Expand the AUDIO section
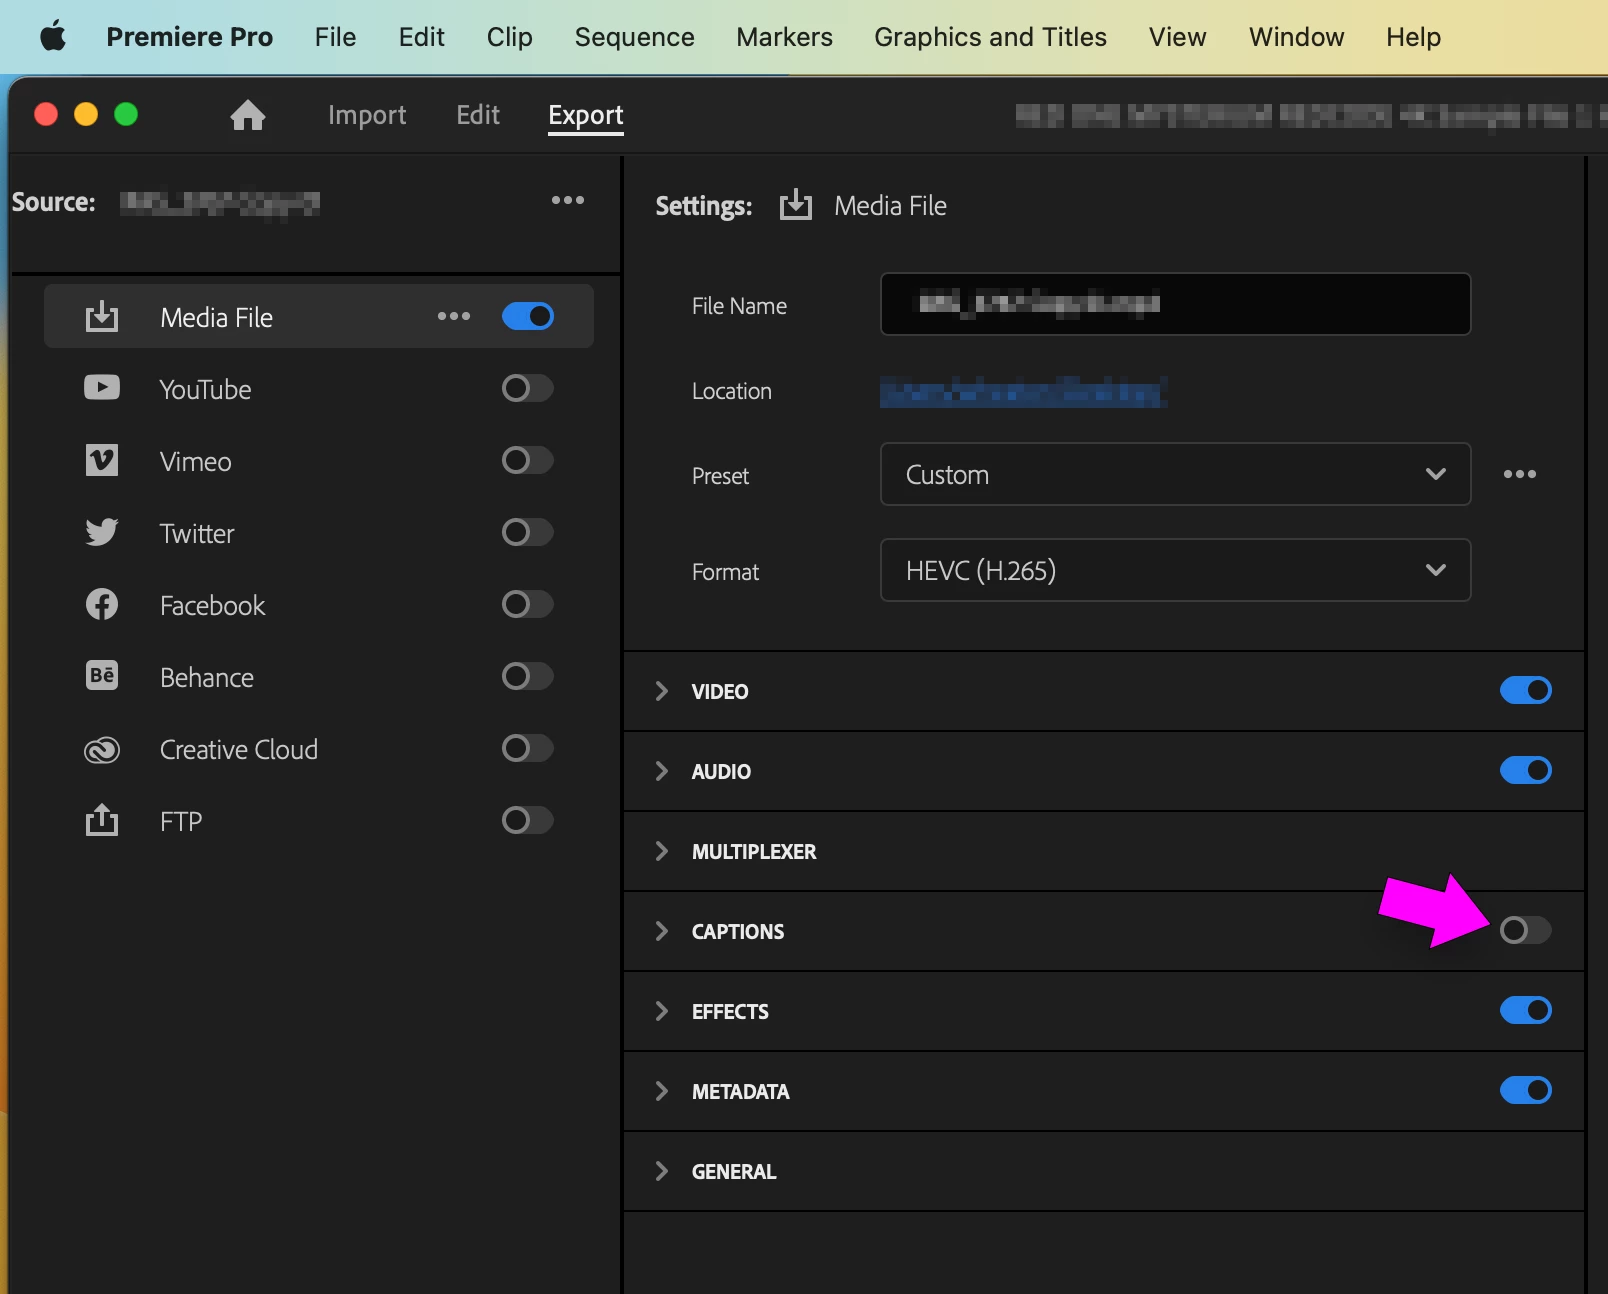Screen dimensions: 1608x1294 click(x=661, y=771)
